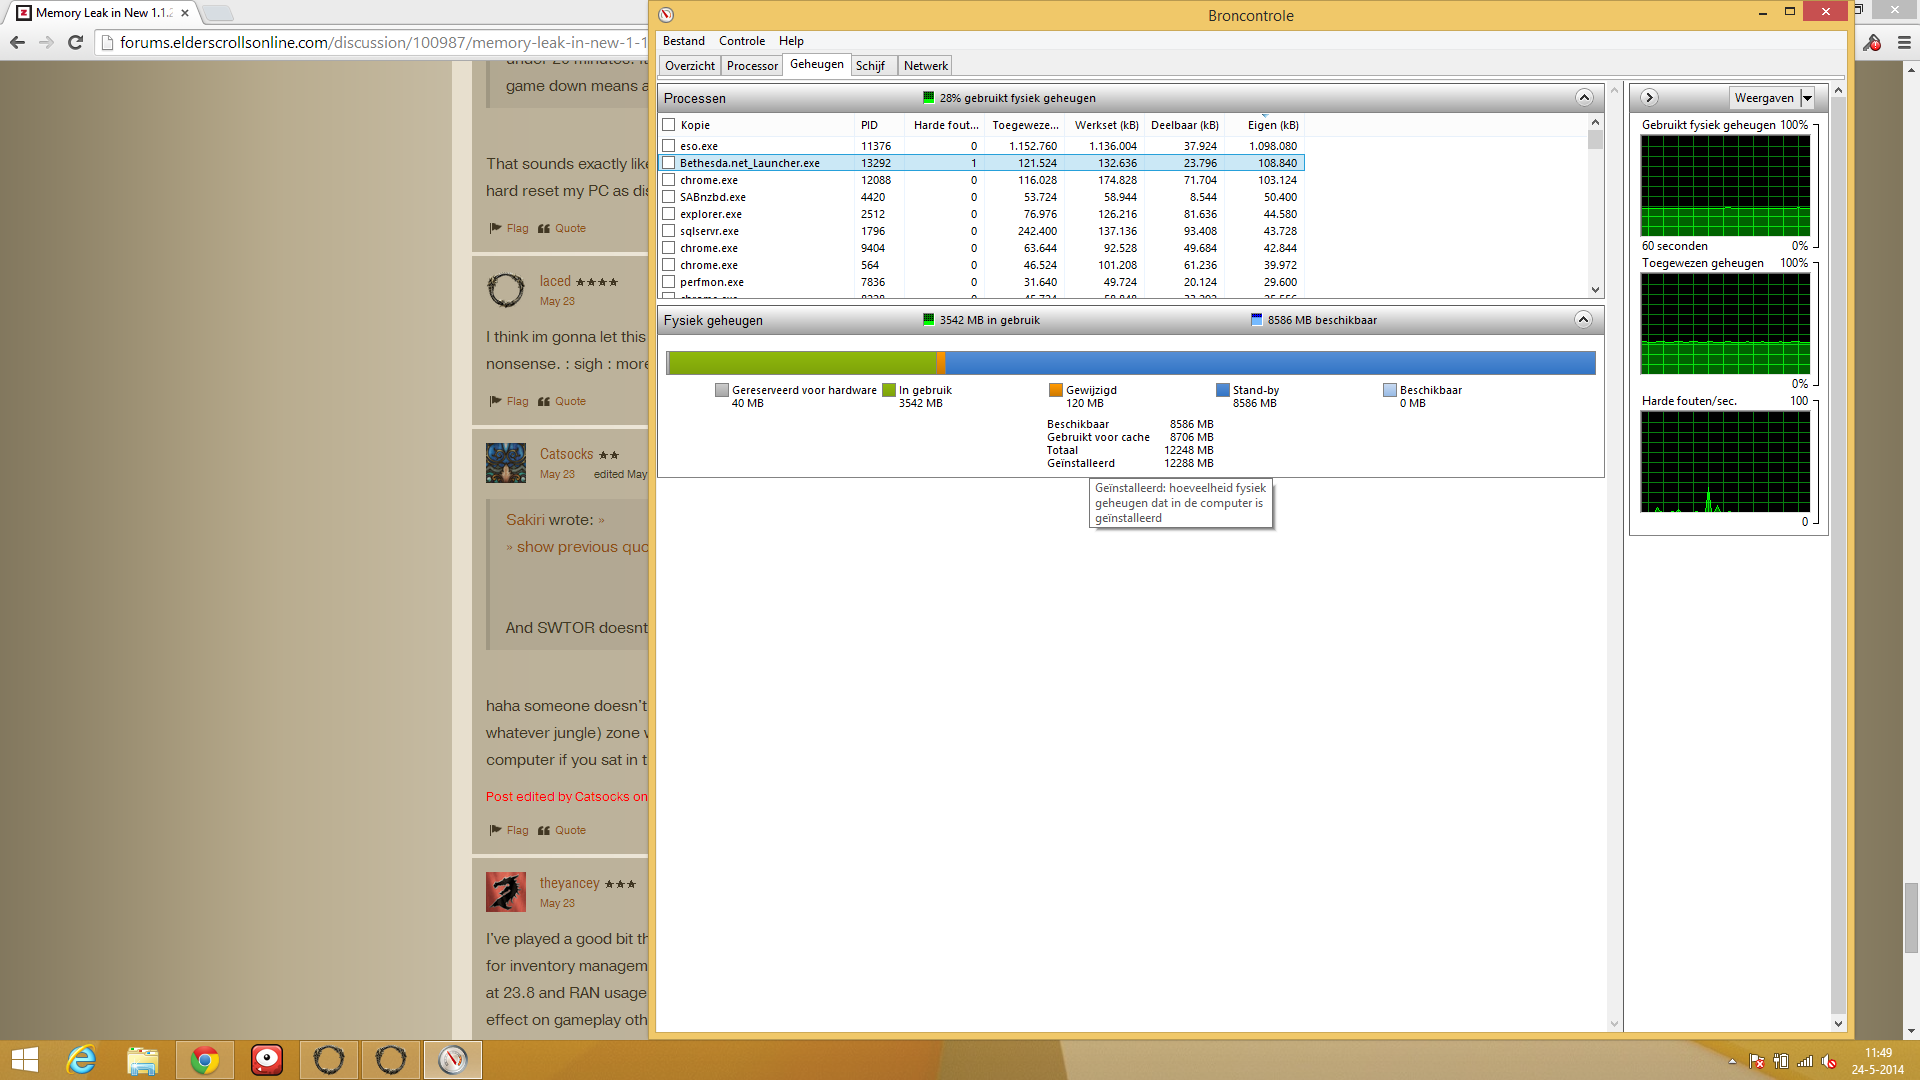The height and width of the screenshot is (1080, 1920).
Task: Close the Memory Leak browser tab
Action: click(185, 13)
